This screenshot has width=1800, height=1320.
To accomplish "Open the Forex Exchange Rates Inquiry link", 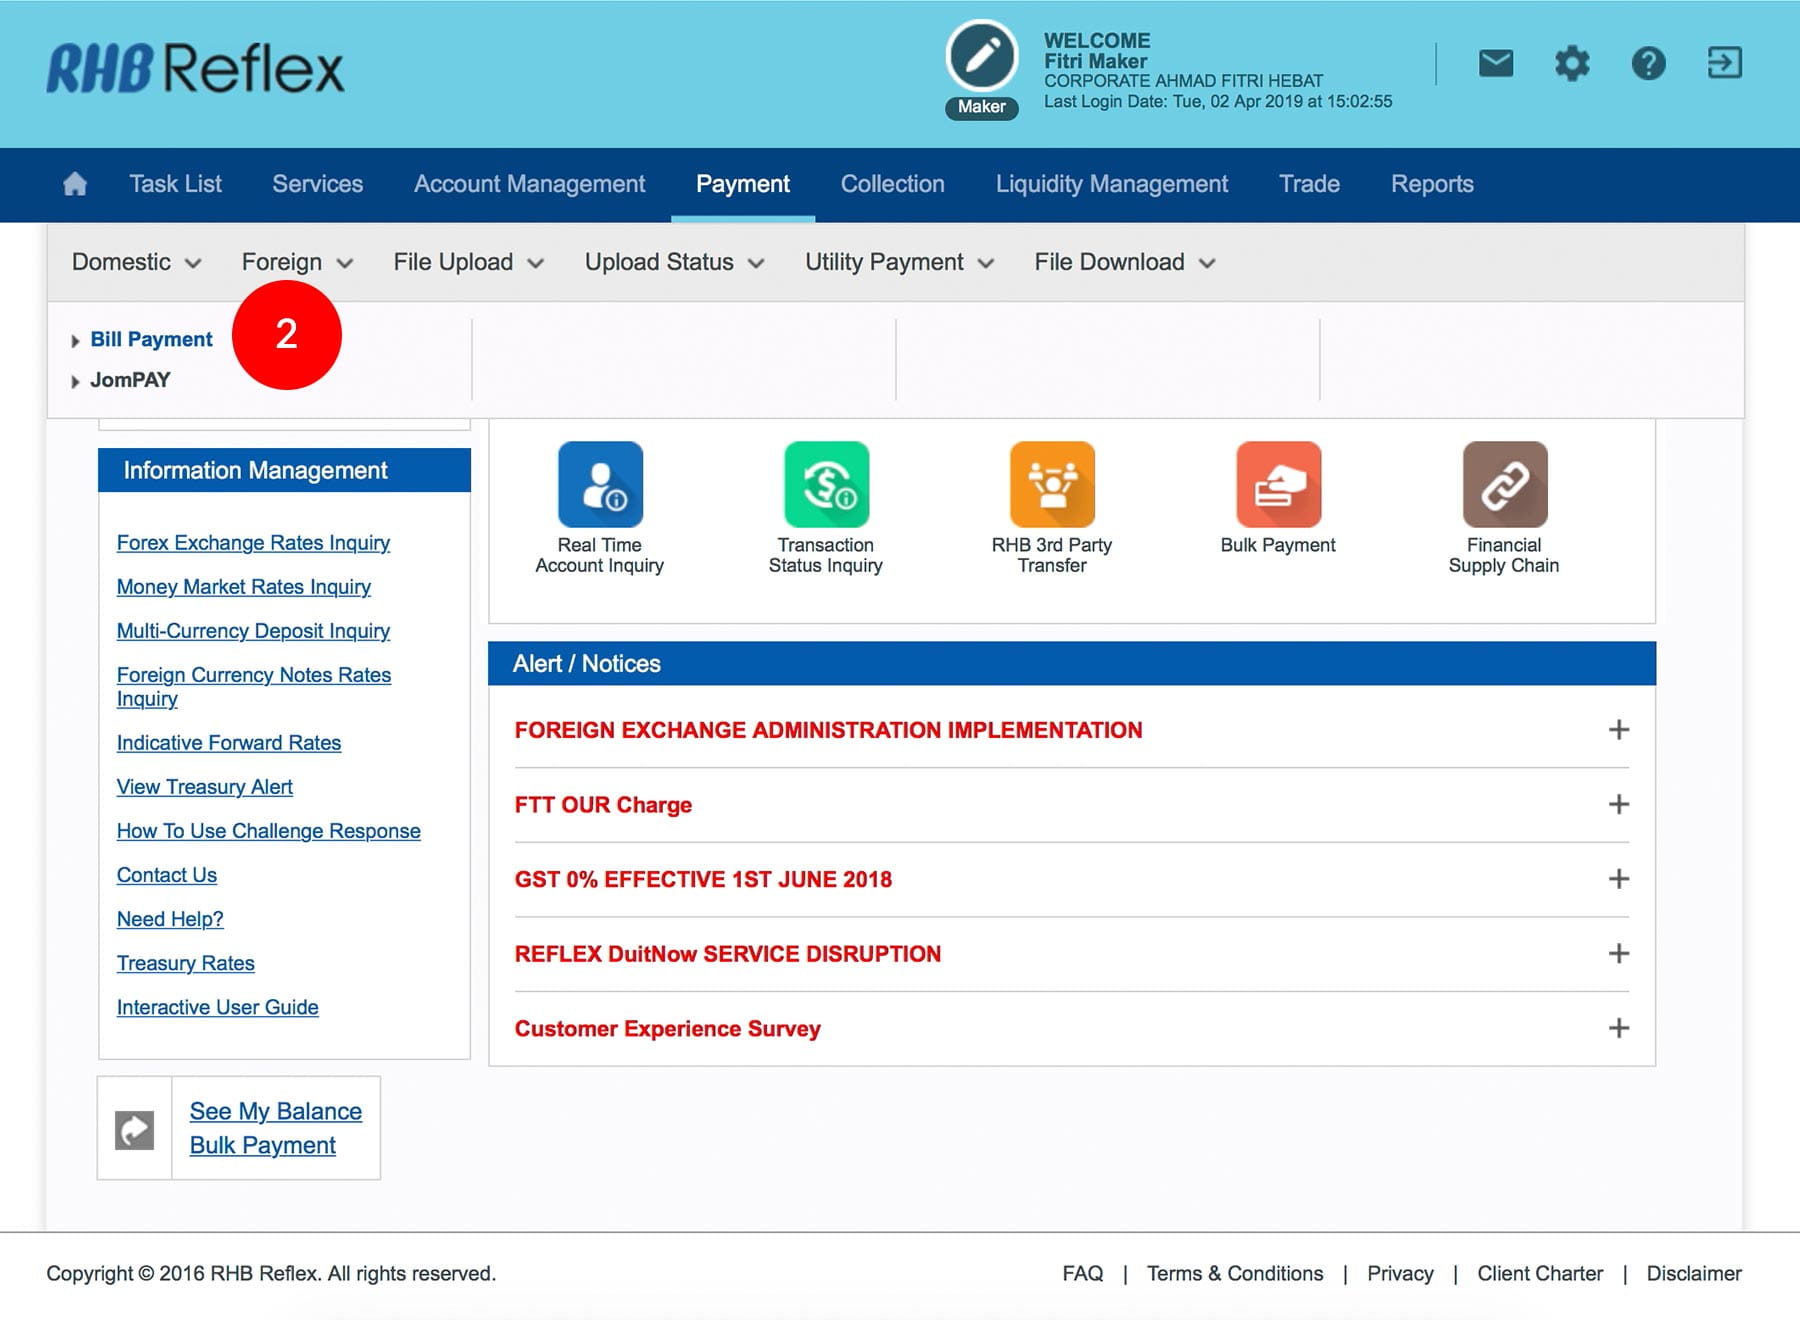I will (x=253, y=542).
